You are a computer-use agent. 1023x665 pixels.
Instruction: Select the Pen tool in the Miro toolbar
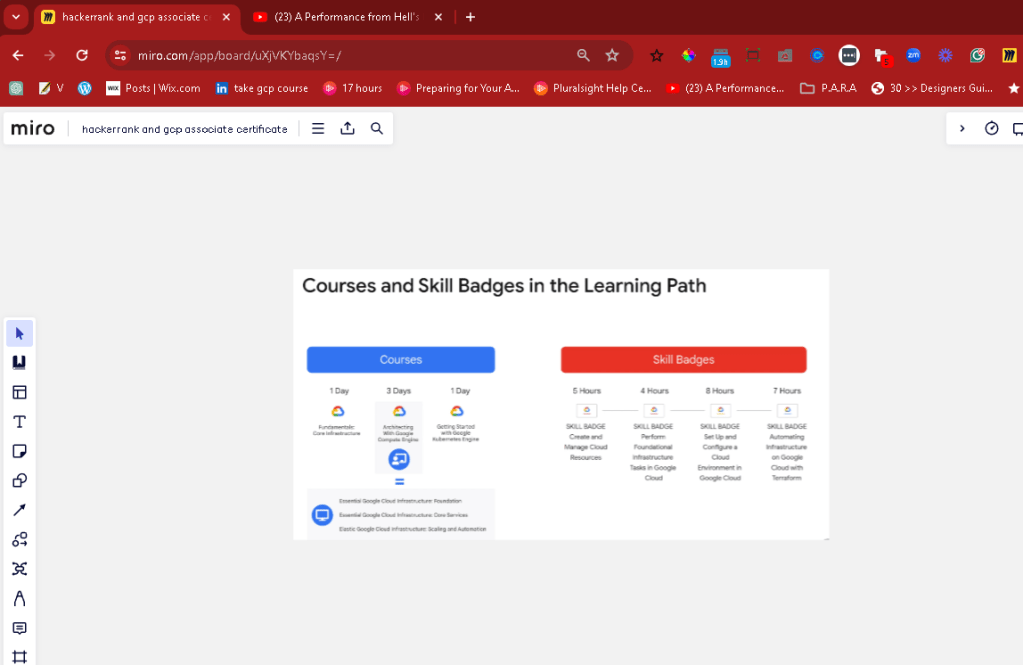20,598
